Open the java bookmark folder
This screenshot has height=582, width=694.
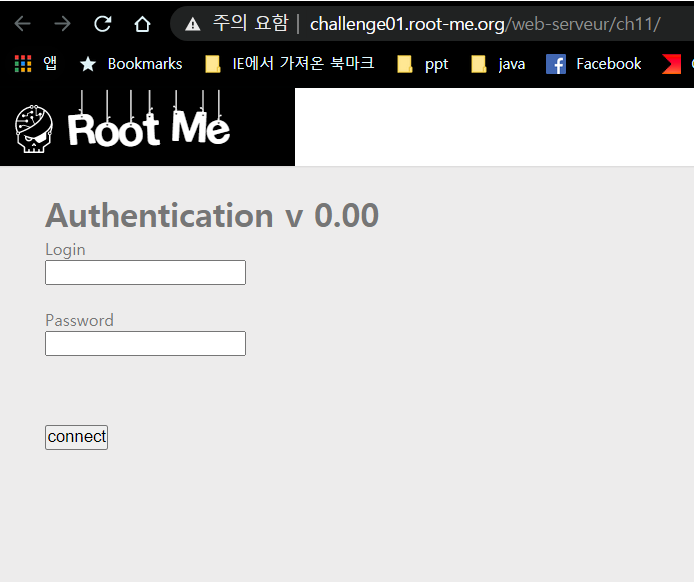498,64
